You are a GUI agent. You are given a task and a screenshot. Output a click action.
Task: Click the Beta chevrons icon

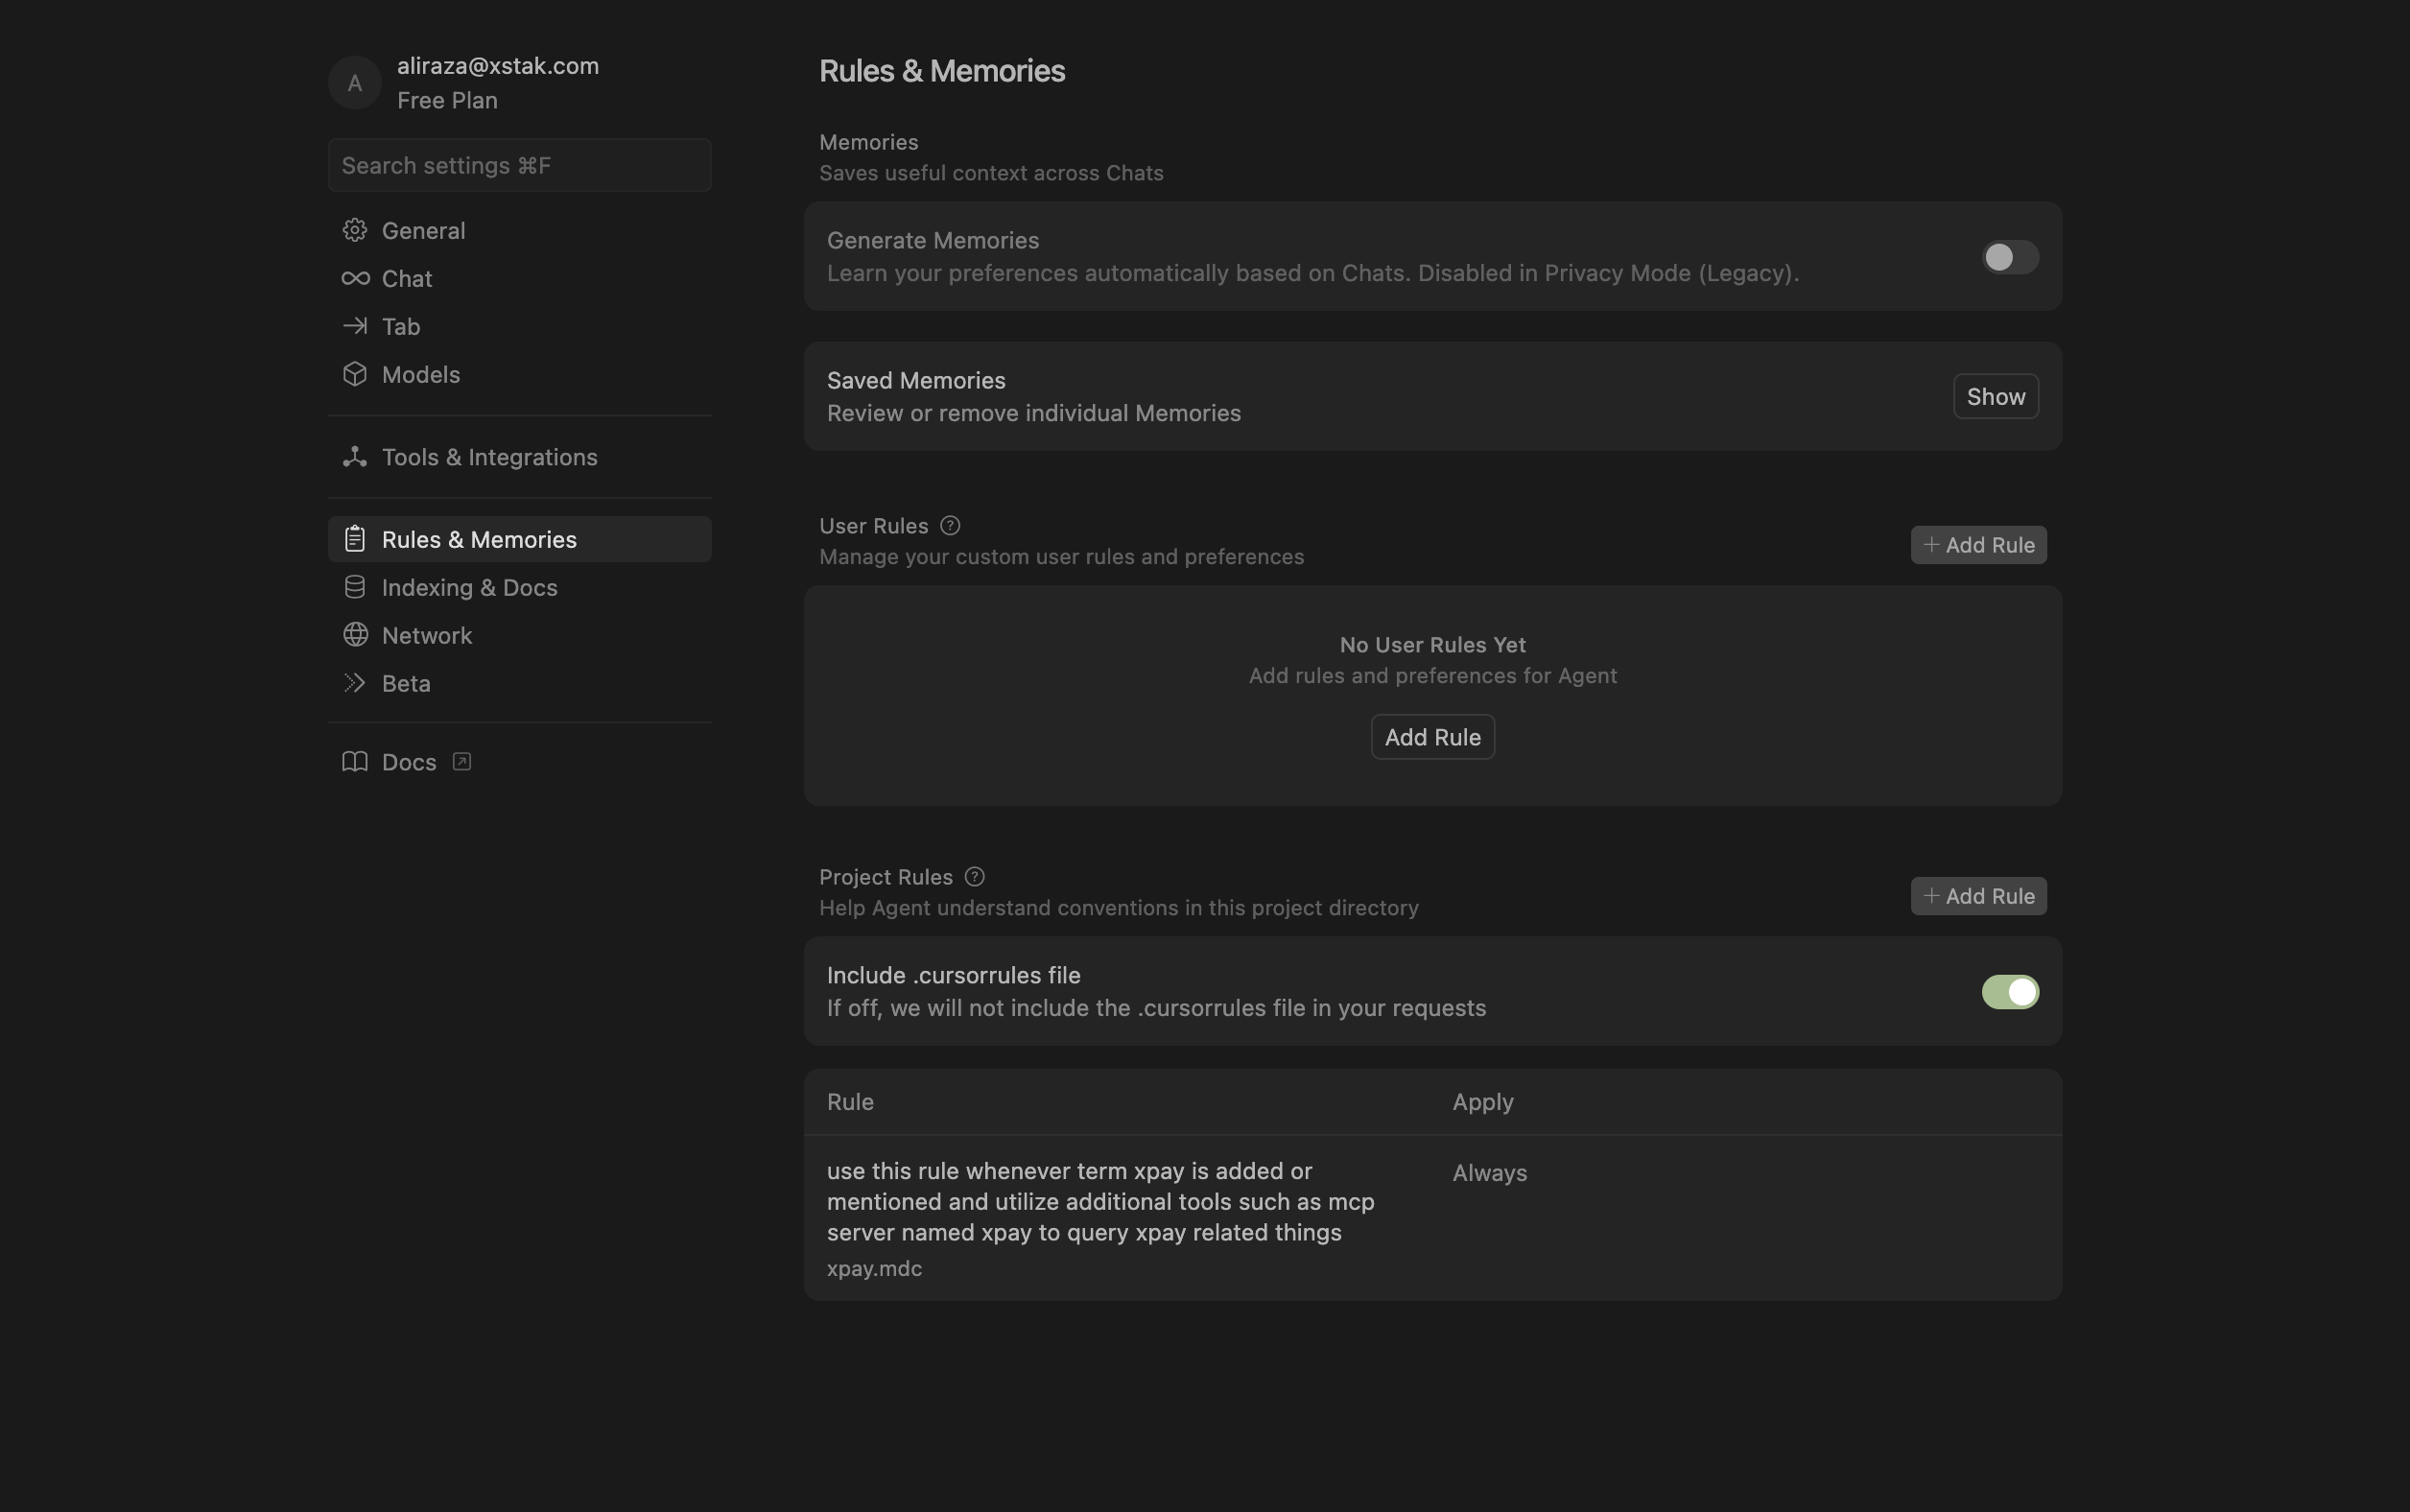tap(355, 683)
